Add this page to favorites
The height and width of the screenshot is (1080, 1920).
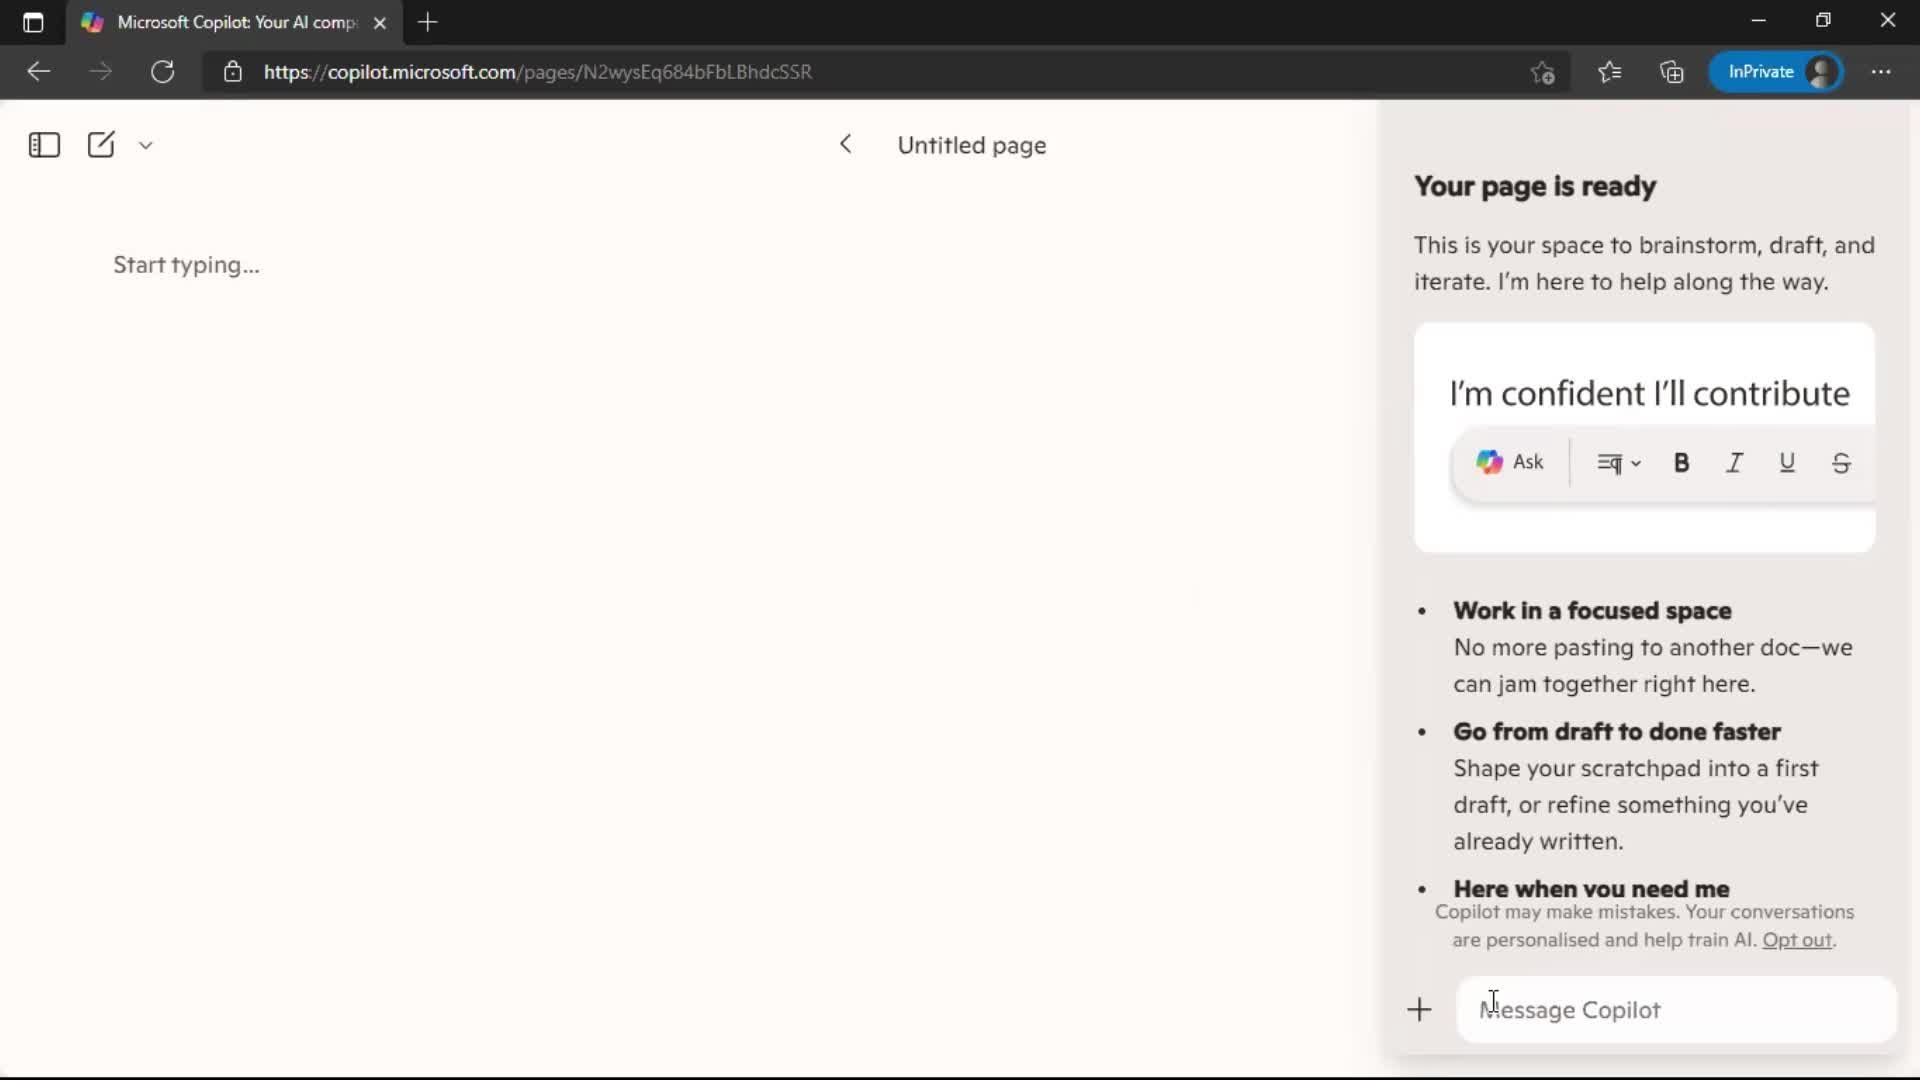[1542, 71]
